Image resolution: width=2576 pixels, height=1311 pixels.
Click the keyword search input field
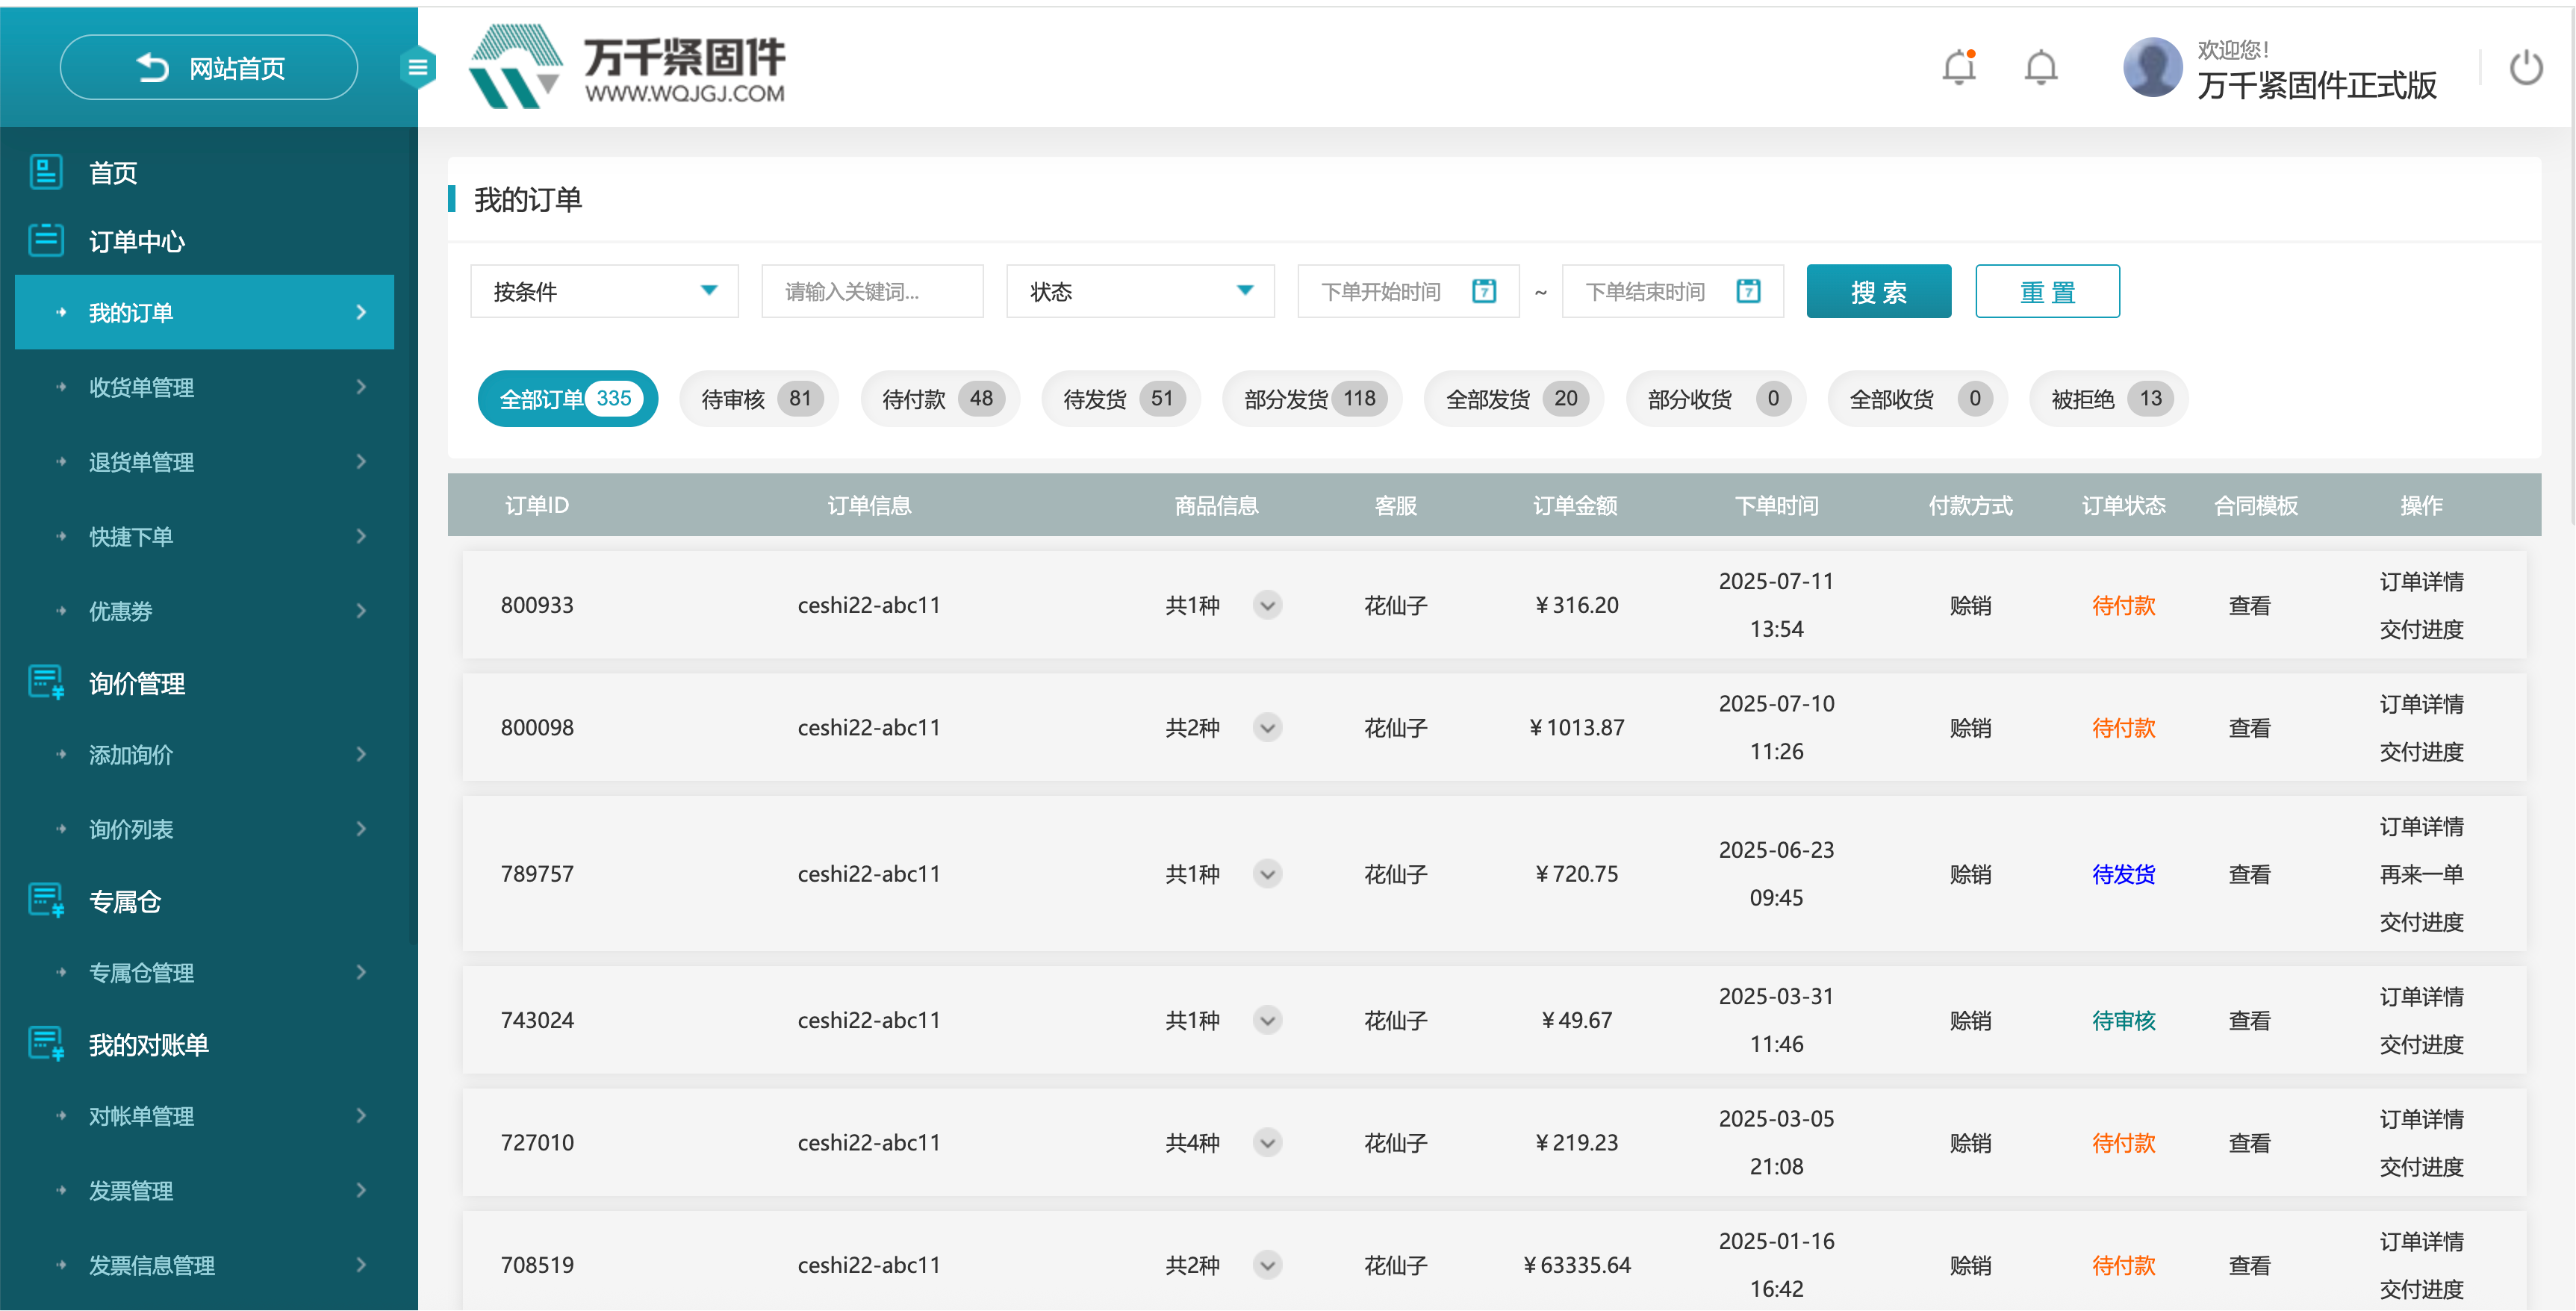pyautogui.click(x=872, y=291)
